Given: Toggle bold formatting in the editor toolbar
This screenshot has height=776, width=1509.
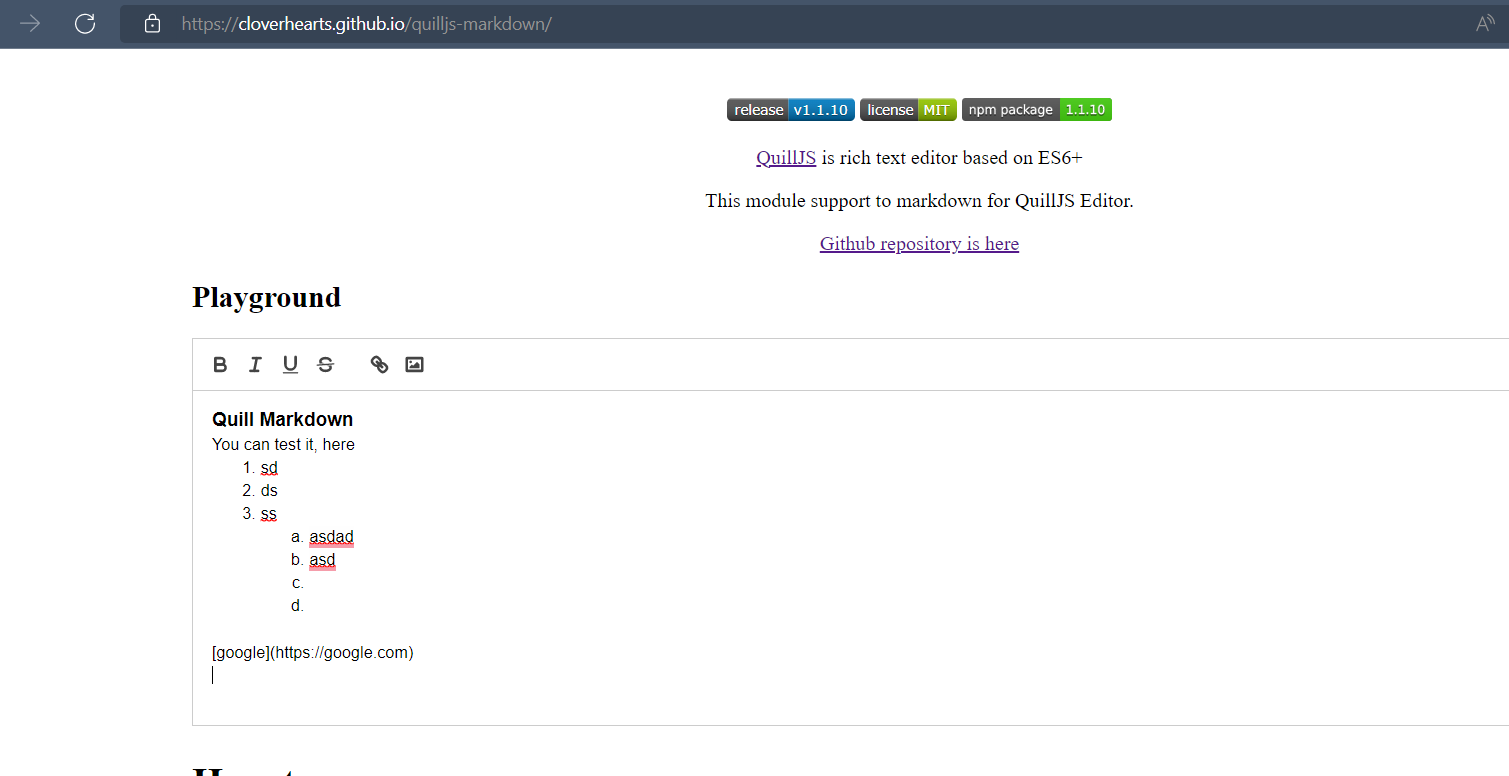Looking at the screenshot, I should (x=220, y=365).
